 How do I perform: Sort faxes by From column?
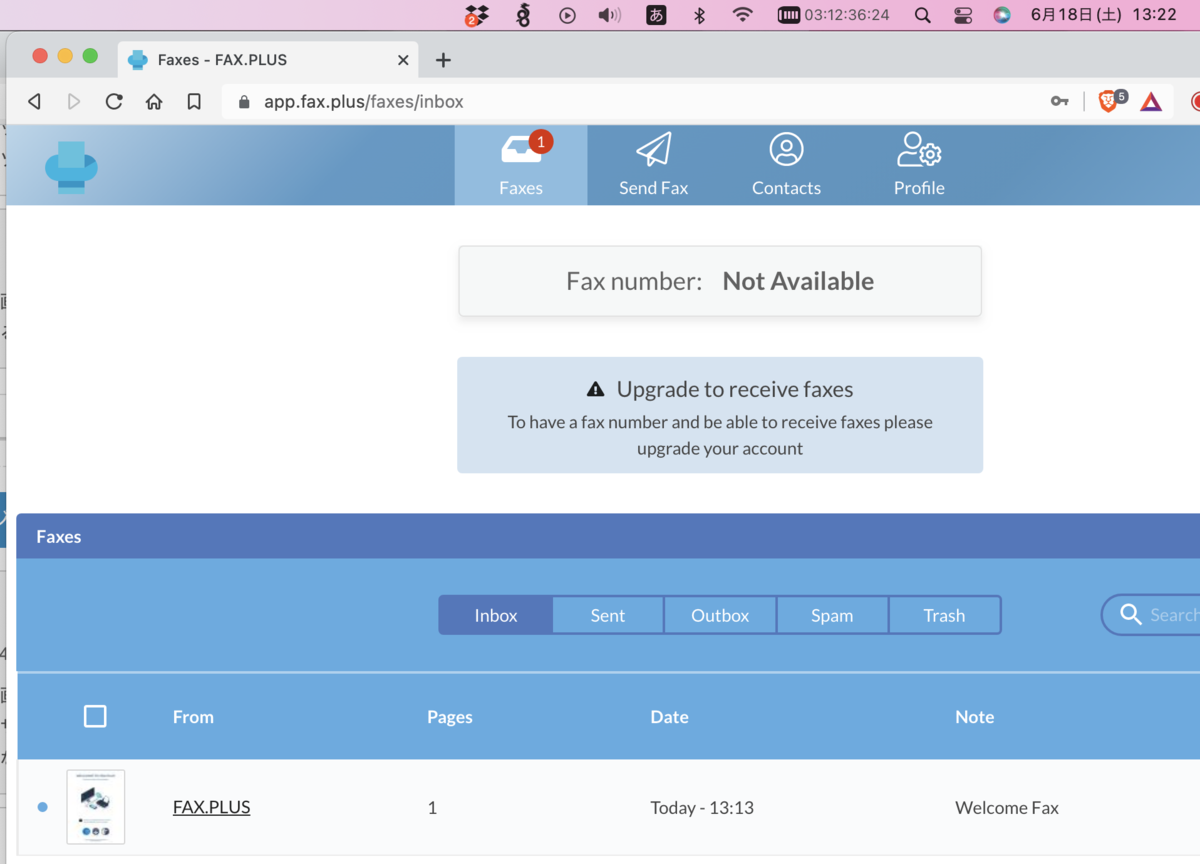click(193, 716)
